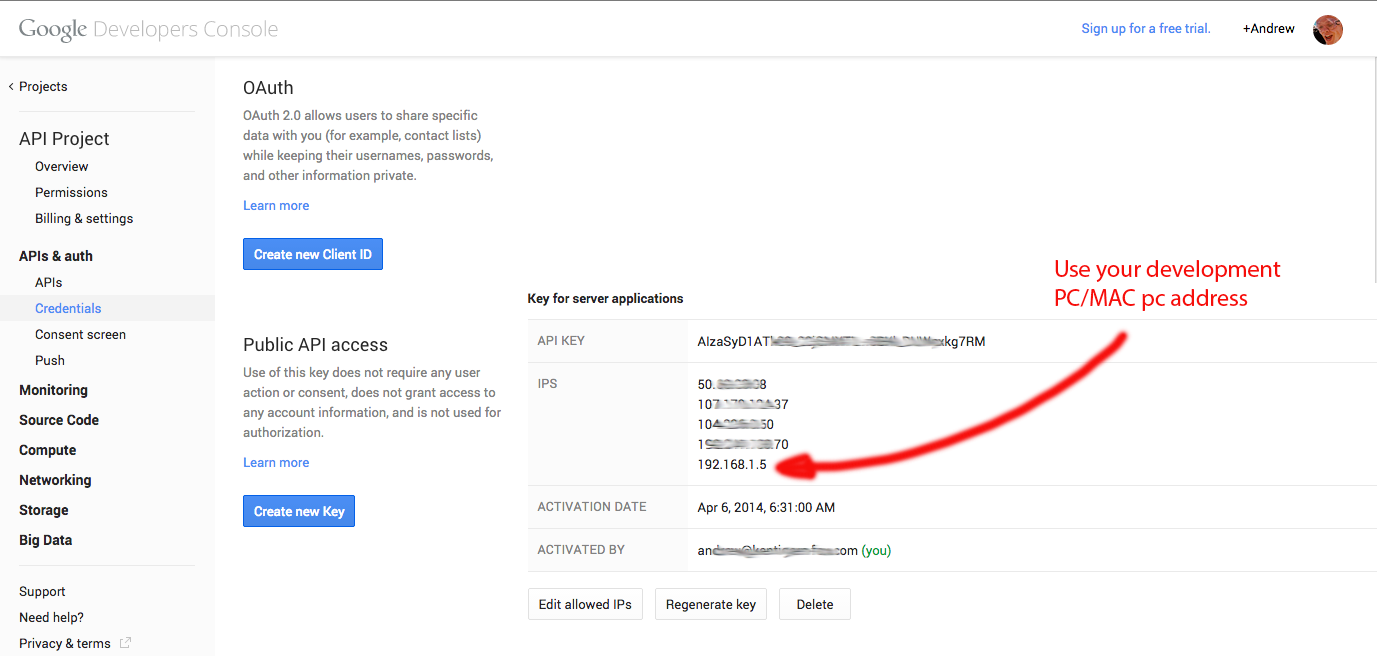
Task: Click Sign up for a free trial
Action: 1146,29
